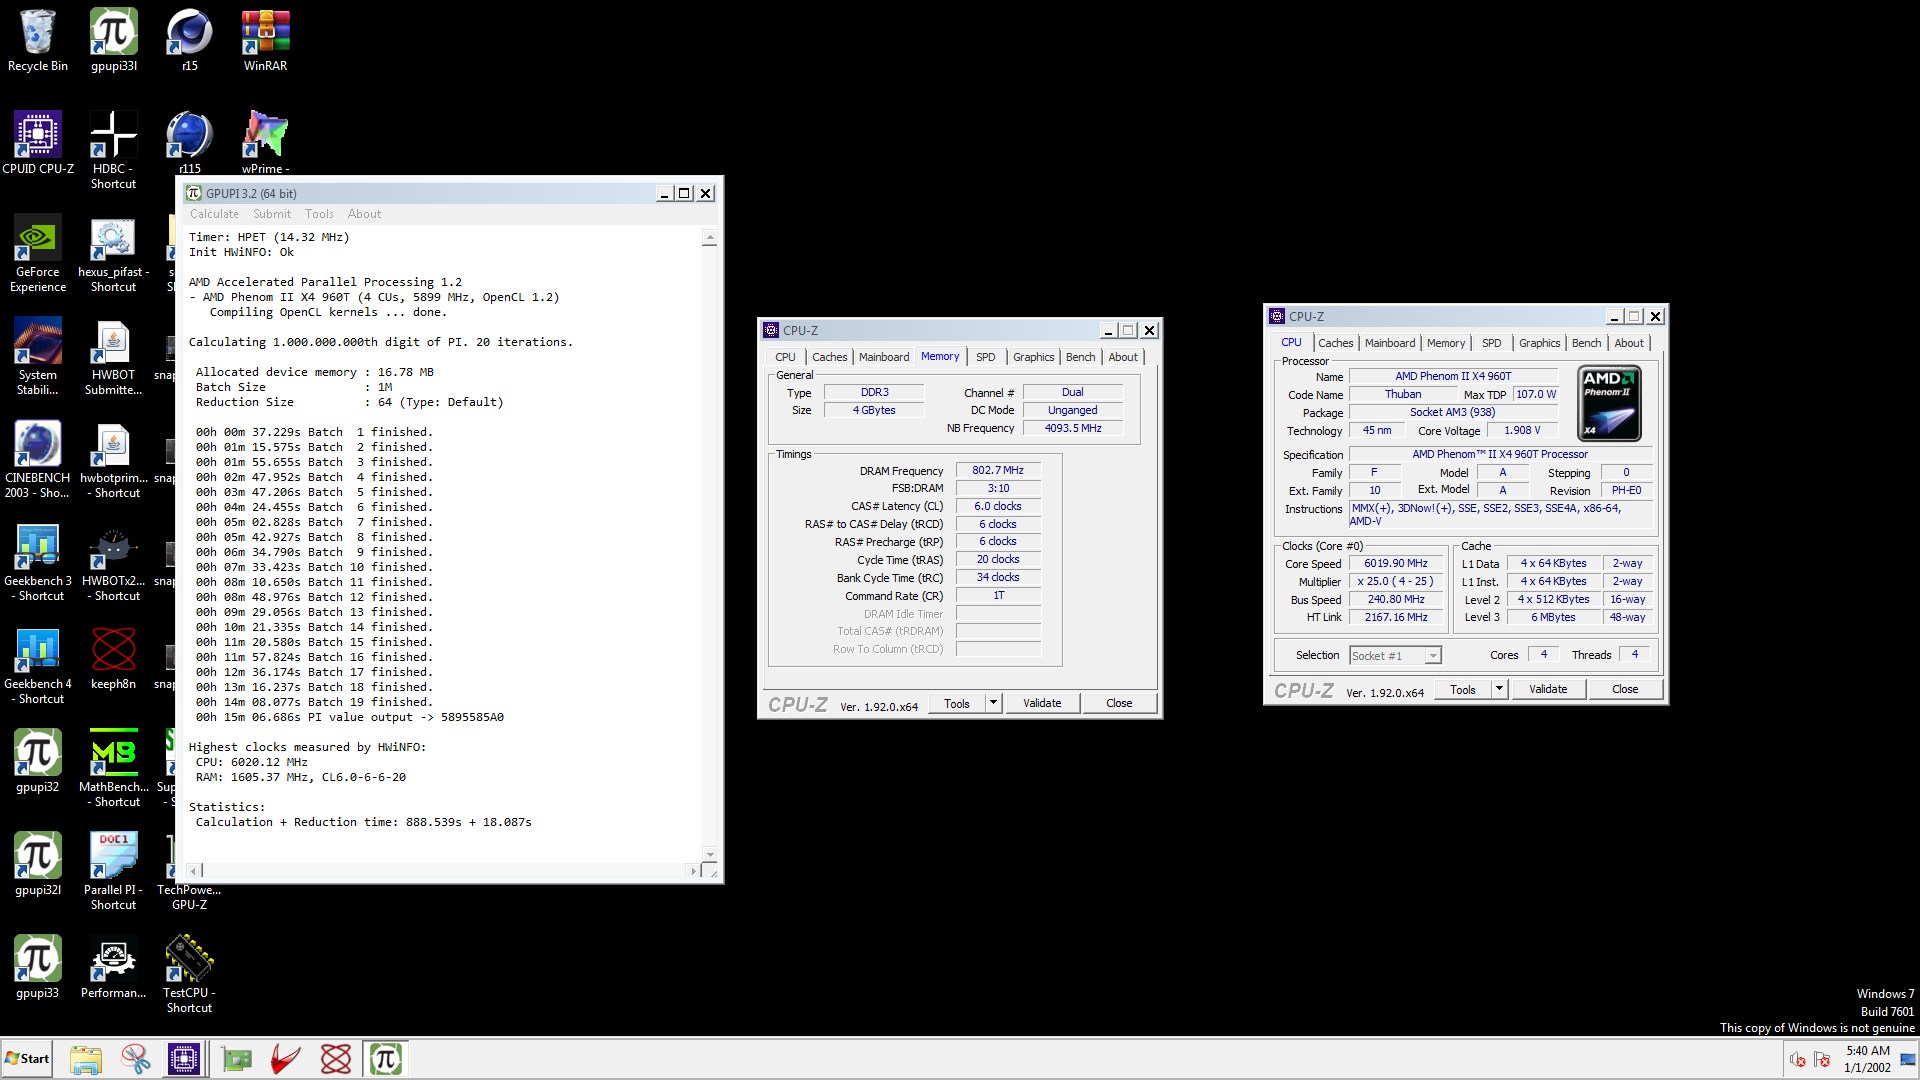Image resolution: width=1920 pixels, height=1080 pixels.
Task: Open the HWBOT Submitter desktop icon
Action: (x=113, y=357)
